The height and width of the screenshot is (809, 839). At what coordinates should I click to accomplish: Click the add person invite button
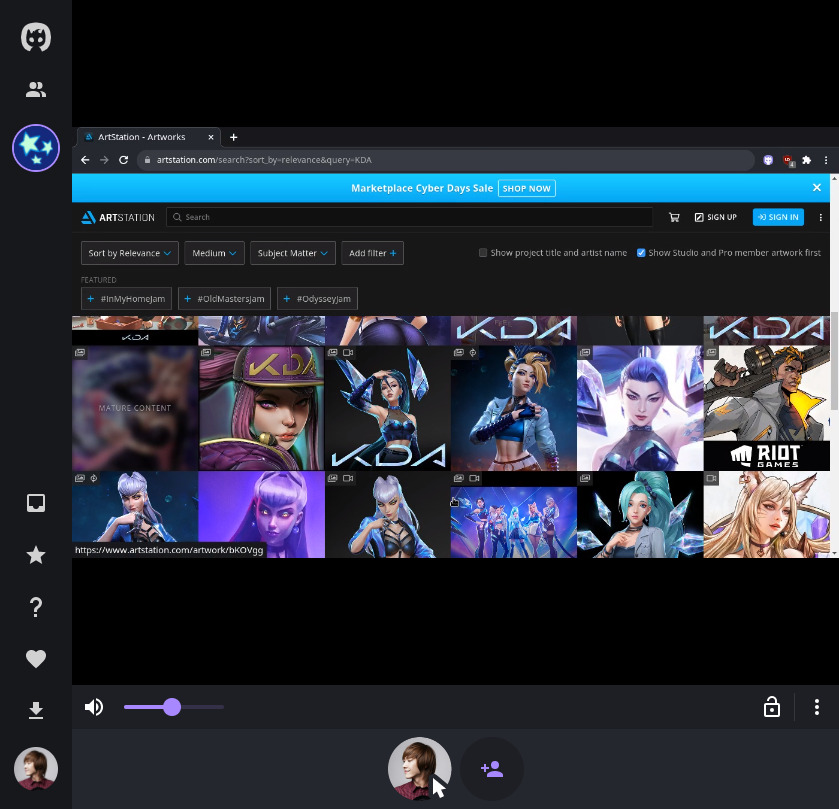(x=492, y=769)
